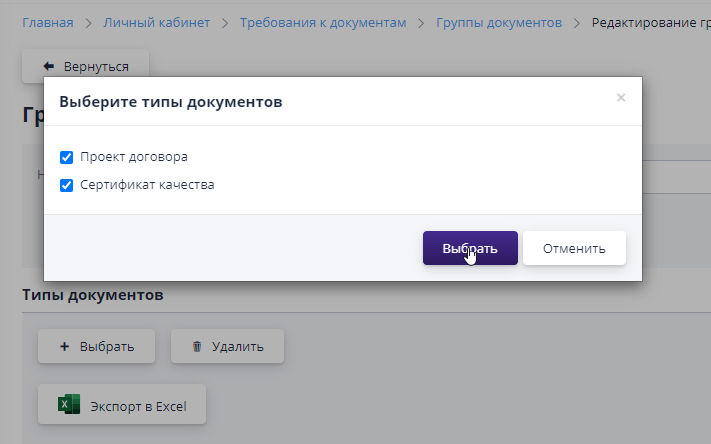Open Группы документов breadcrumb link
This screenshot has height=444, width=711.
[x=499, y=22]
